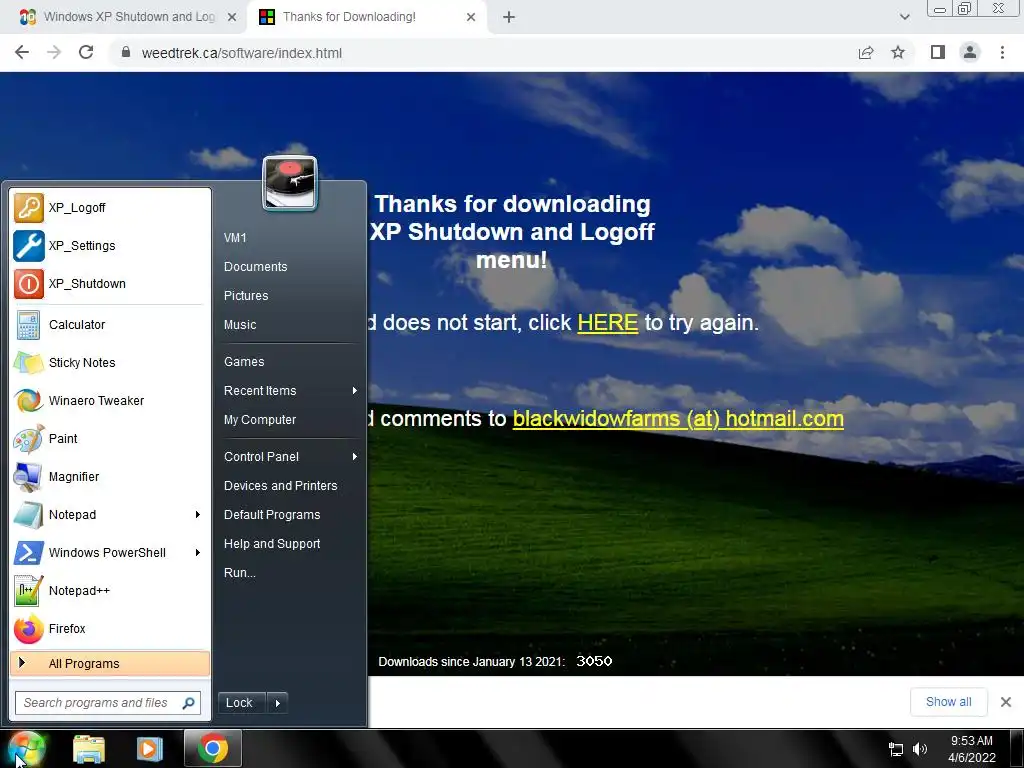Close Windows XP Shutdown tab
This screenshot has height=768, width=1024.
pos(231,17)
